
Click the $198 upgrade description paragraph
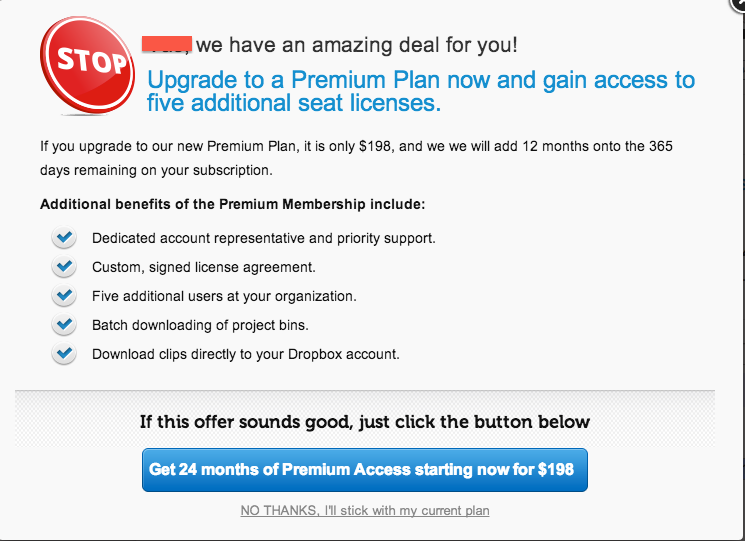[x=356, y=158]
